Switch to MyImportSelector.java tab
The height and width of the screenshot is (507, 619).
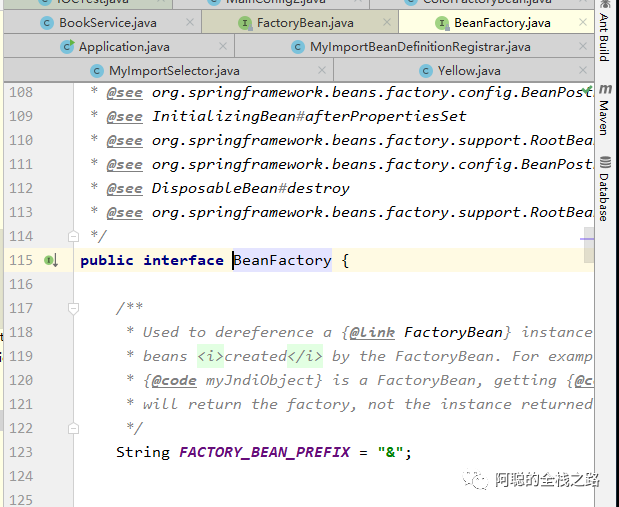click(x=169, y=71)
